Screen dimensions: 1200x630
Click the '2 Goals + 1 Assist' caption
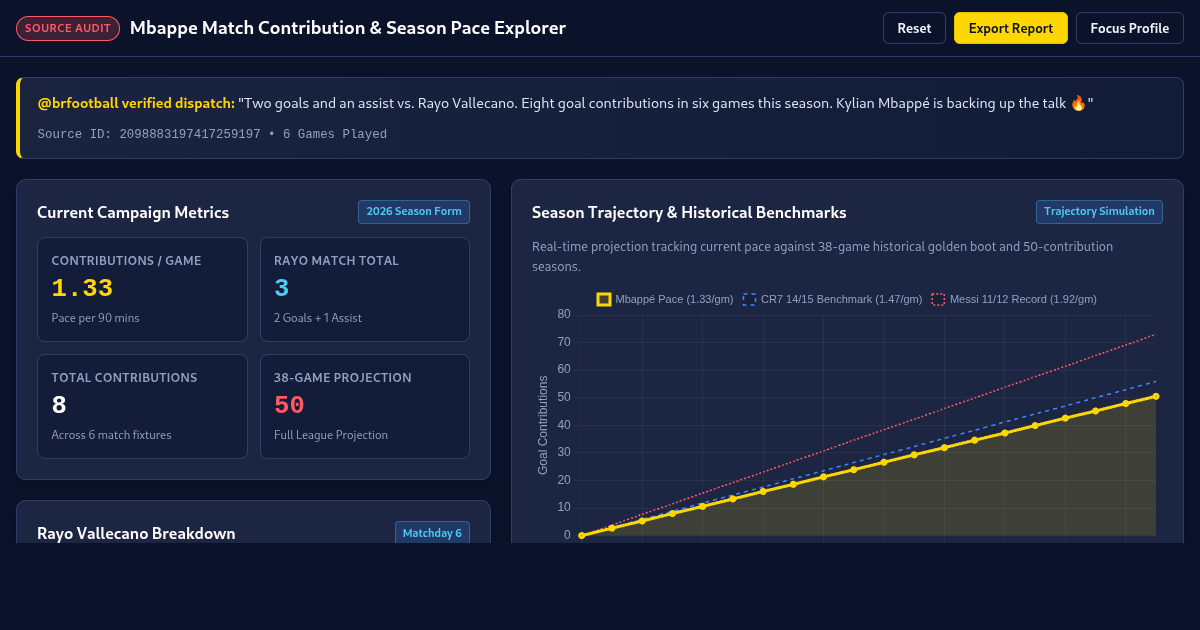(318, 318)
